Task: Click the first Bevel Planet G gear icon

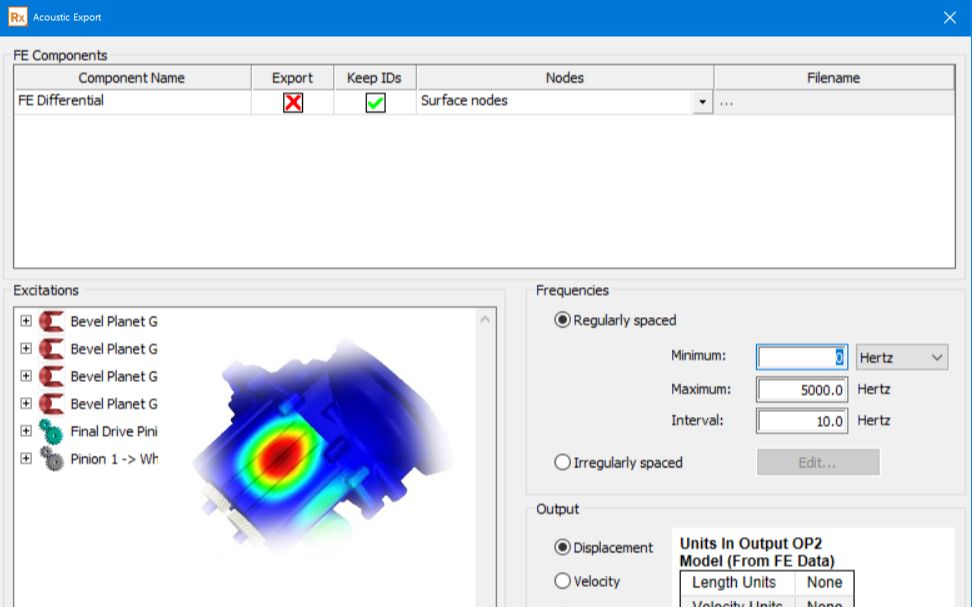Action: [51, 321]
